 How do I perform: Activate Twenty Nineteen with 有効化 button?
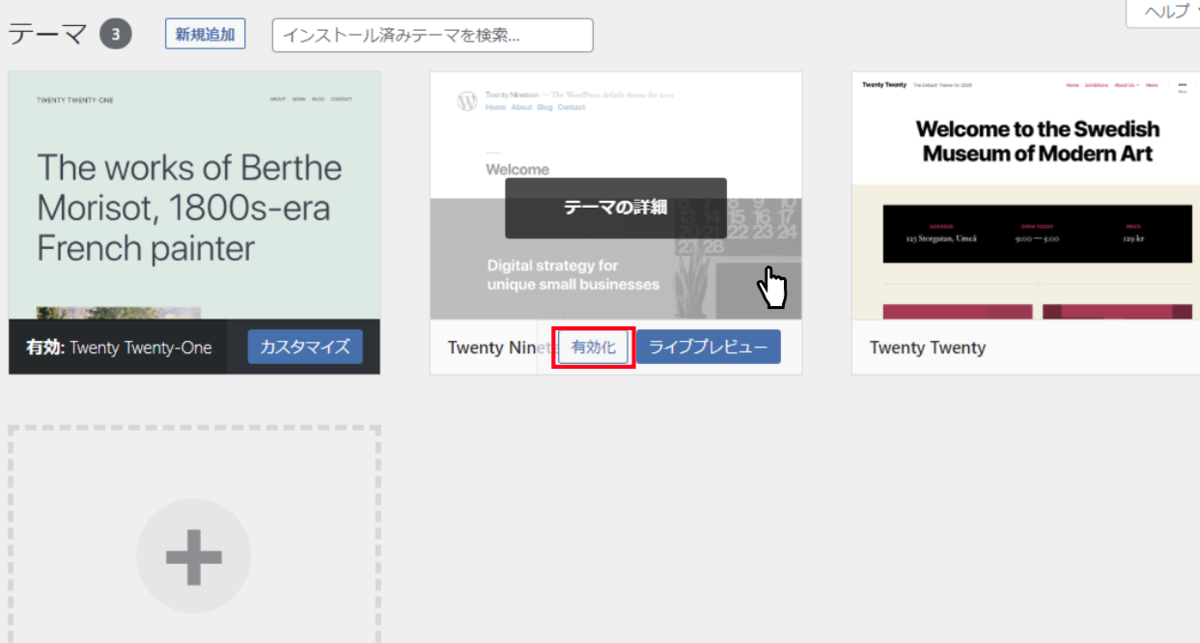point(593,347)
